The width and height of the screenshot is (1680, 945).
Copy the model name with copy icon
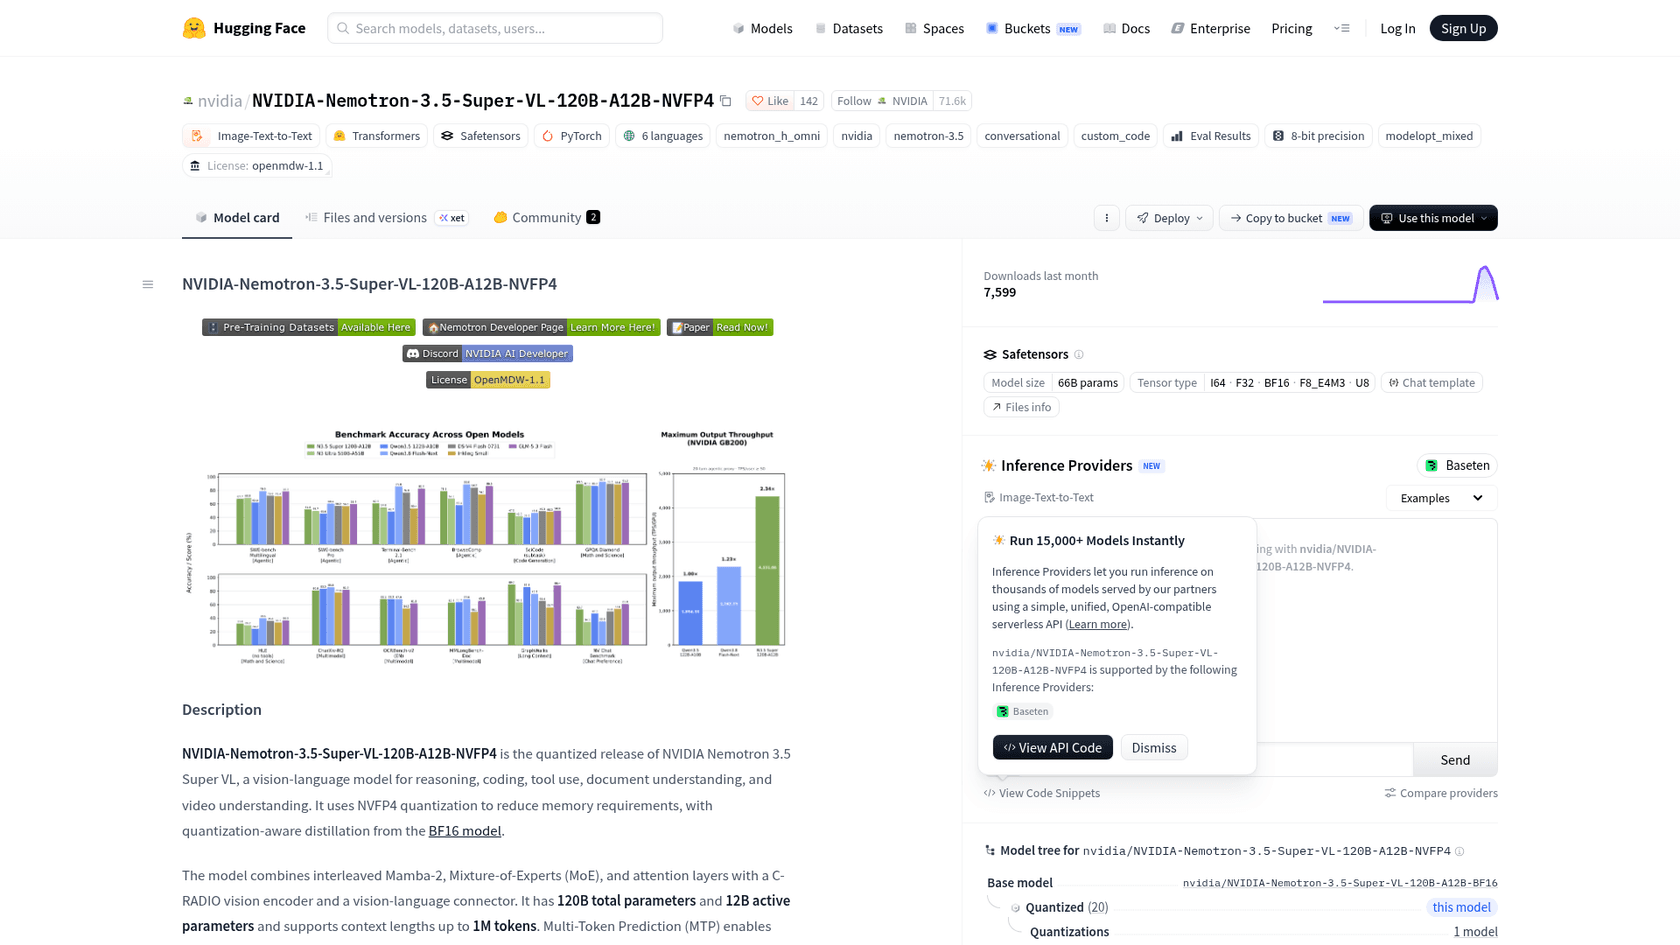pos(726,101)
